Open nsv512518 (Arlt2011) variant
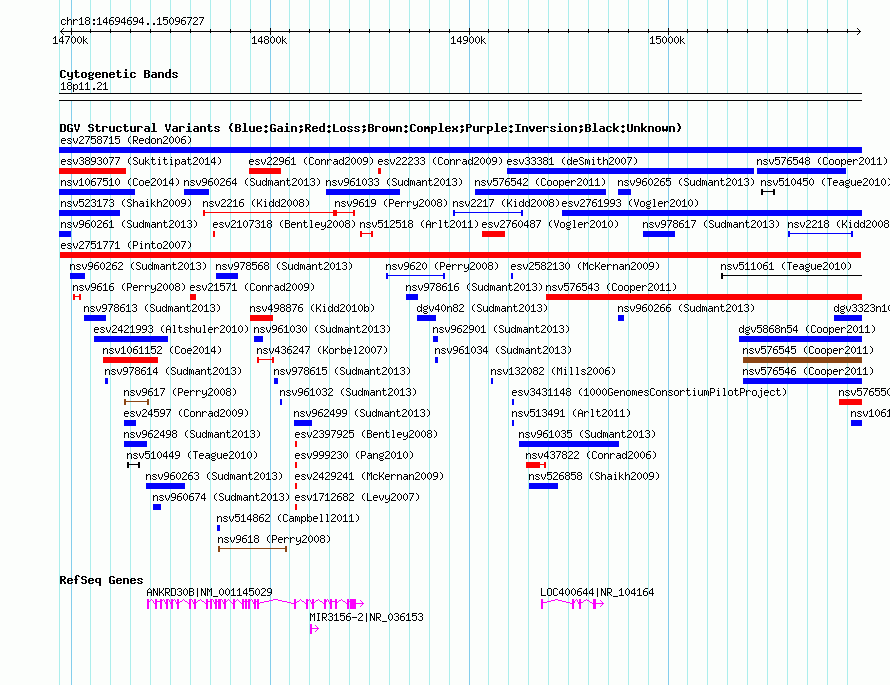 tap(419, 224)
